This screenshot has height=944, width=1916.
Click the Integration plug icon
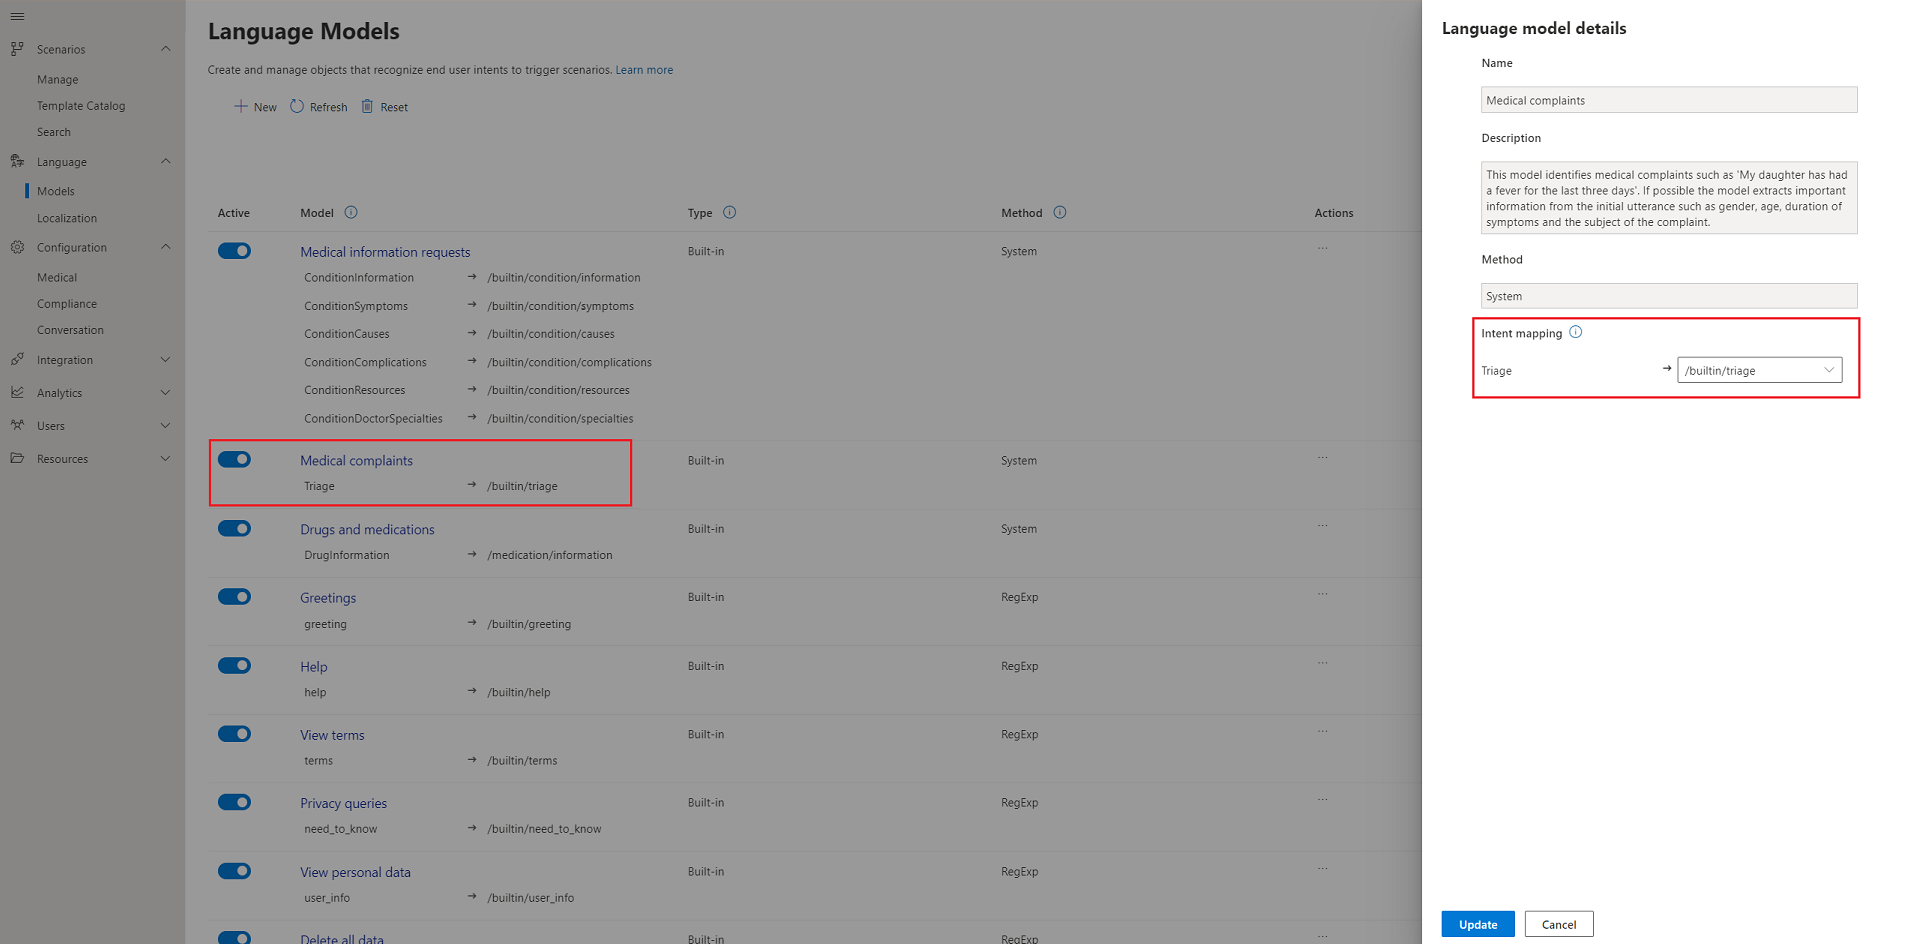pos(17,360)
